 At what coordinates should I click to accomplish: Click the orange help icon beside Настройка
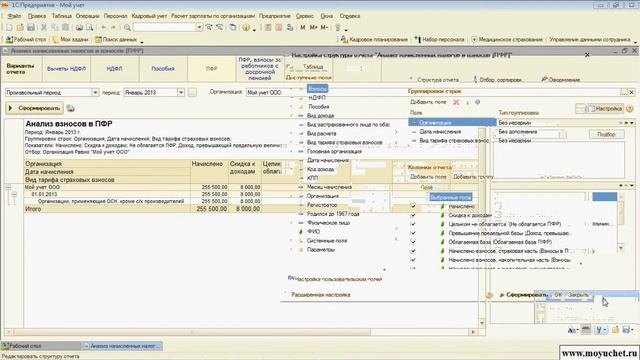(630, 109)
